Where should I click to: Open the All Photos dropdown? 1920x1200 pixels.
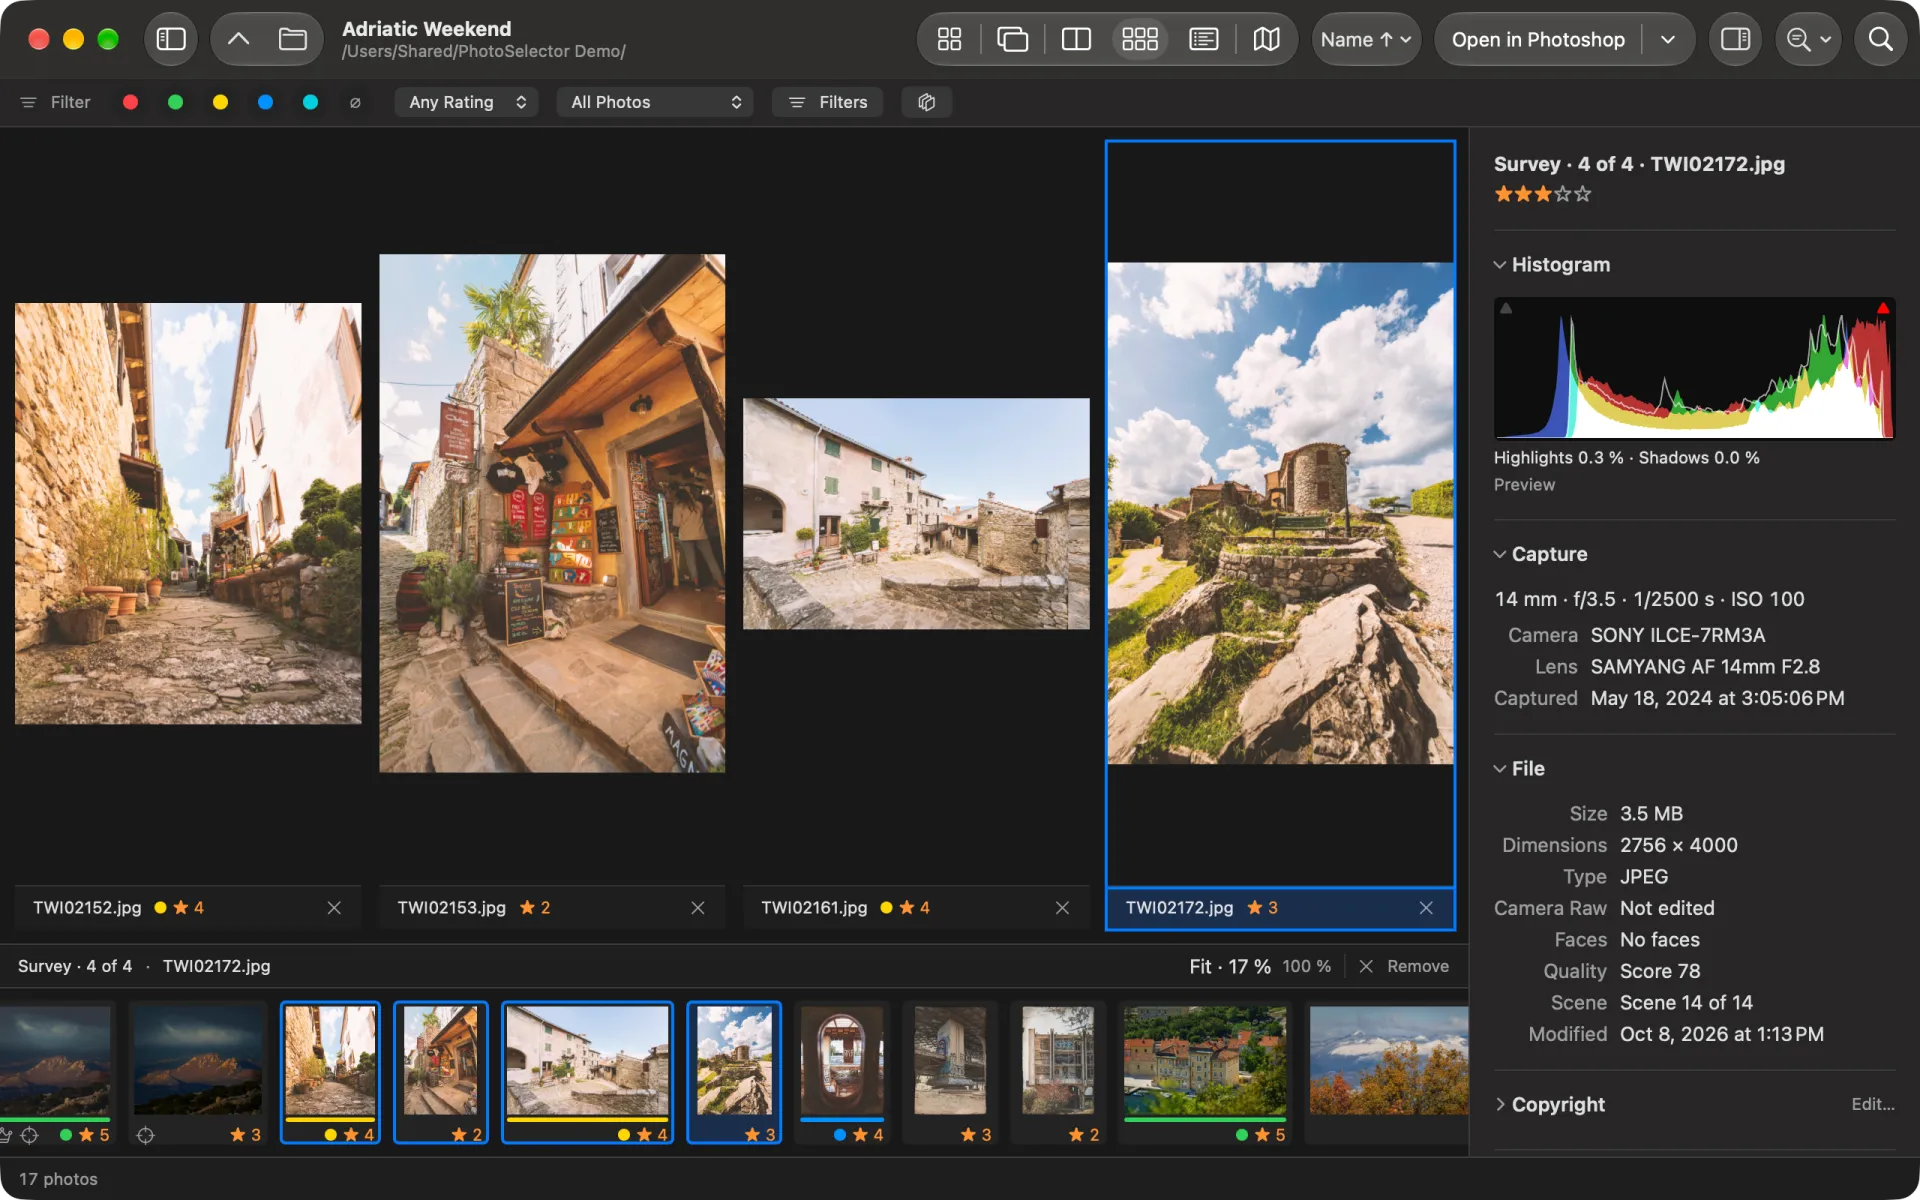tap(655, 102)
